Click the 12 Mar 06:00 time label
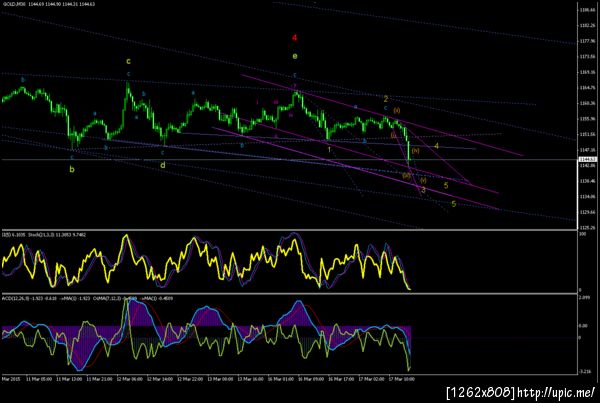 [130, 379]
